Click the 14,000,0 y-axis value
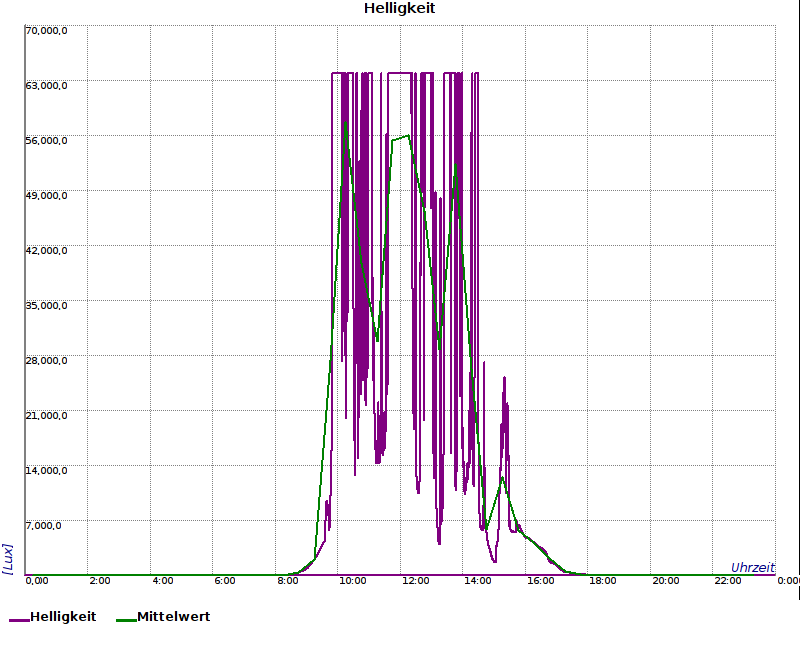Image resolution: width=800 pixels, height=650 pixels. coord(46,470)
